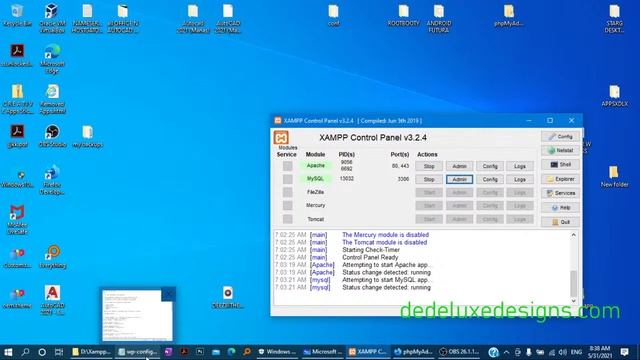The height and width of the screenshot is (360, 640).
Task: Quit the XAMPP Control Panel
Action: pyautogui.click(x=560, y=222)
